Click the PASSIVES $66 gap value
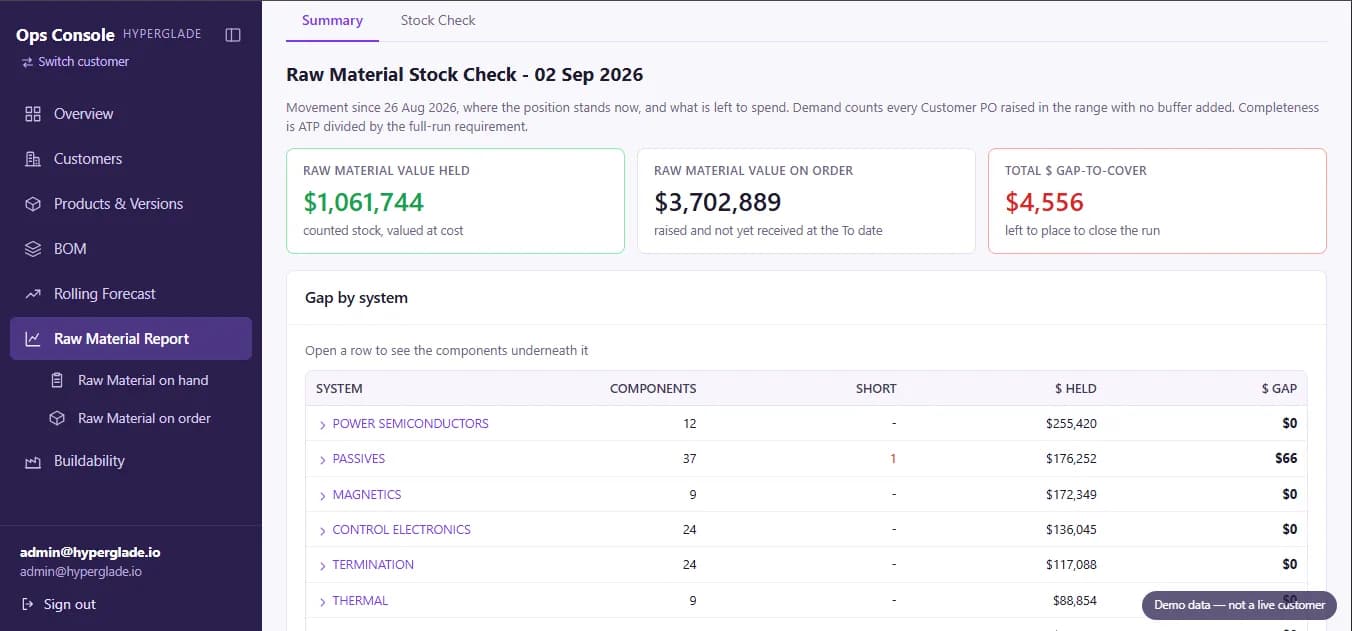 (x=1286, y=459)
